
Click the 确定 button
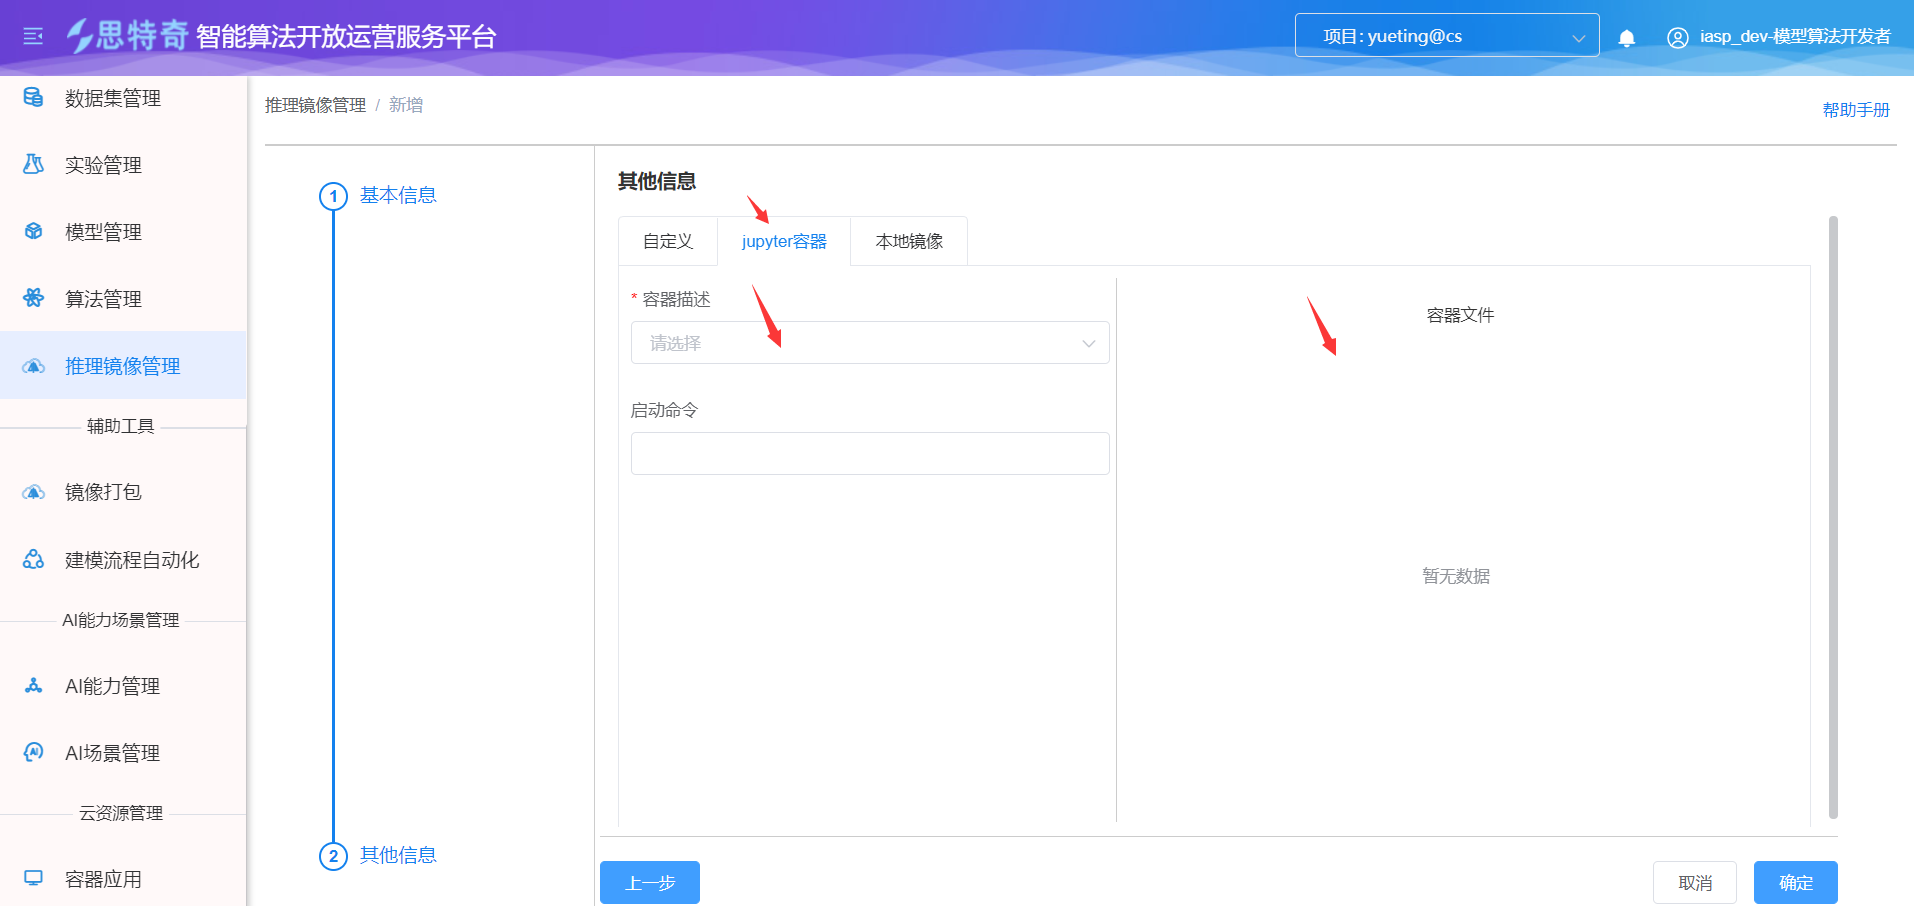click(x=1796, y=882)
